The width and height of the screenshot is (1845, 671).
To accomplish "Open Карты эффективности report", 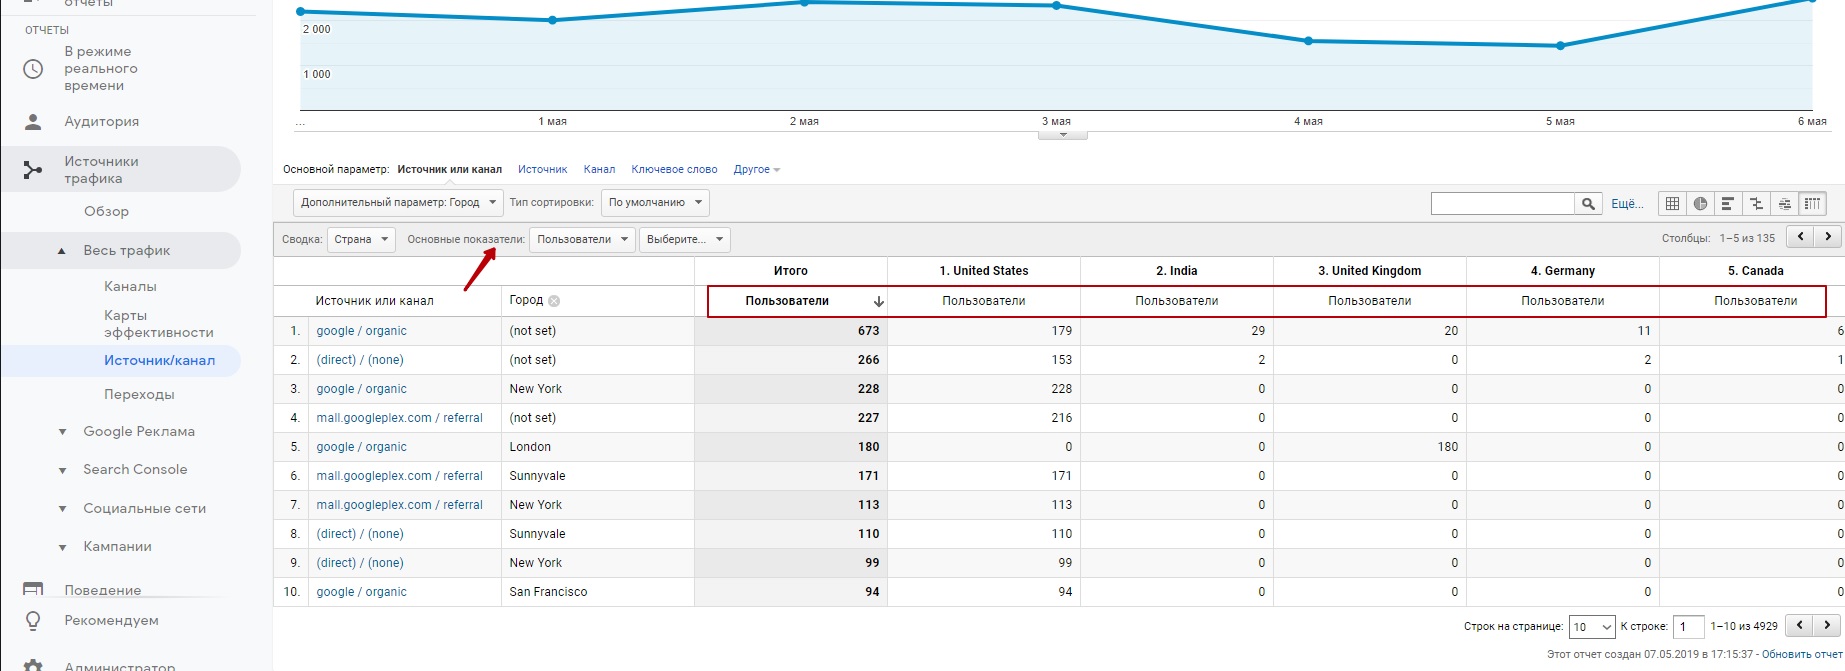I will click(x=159, y=324).
